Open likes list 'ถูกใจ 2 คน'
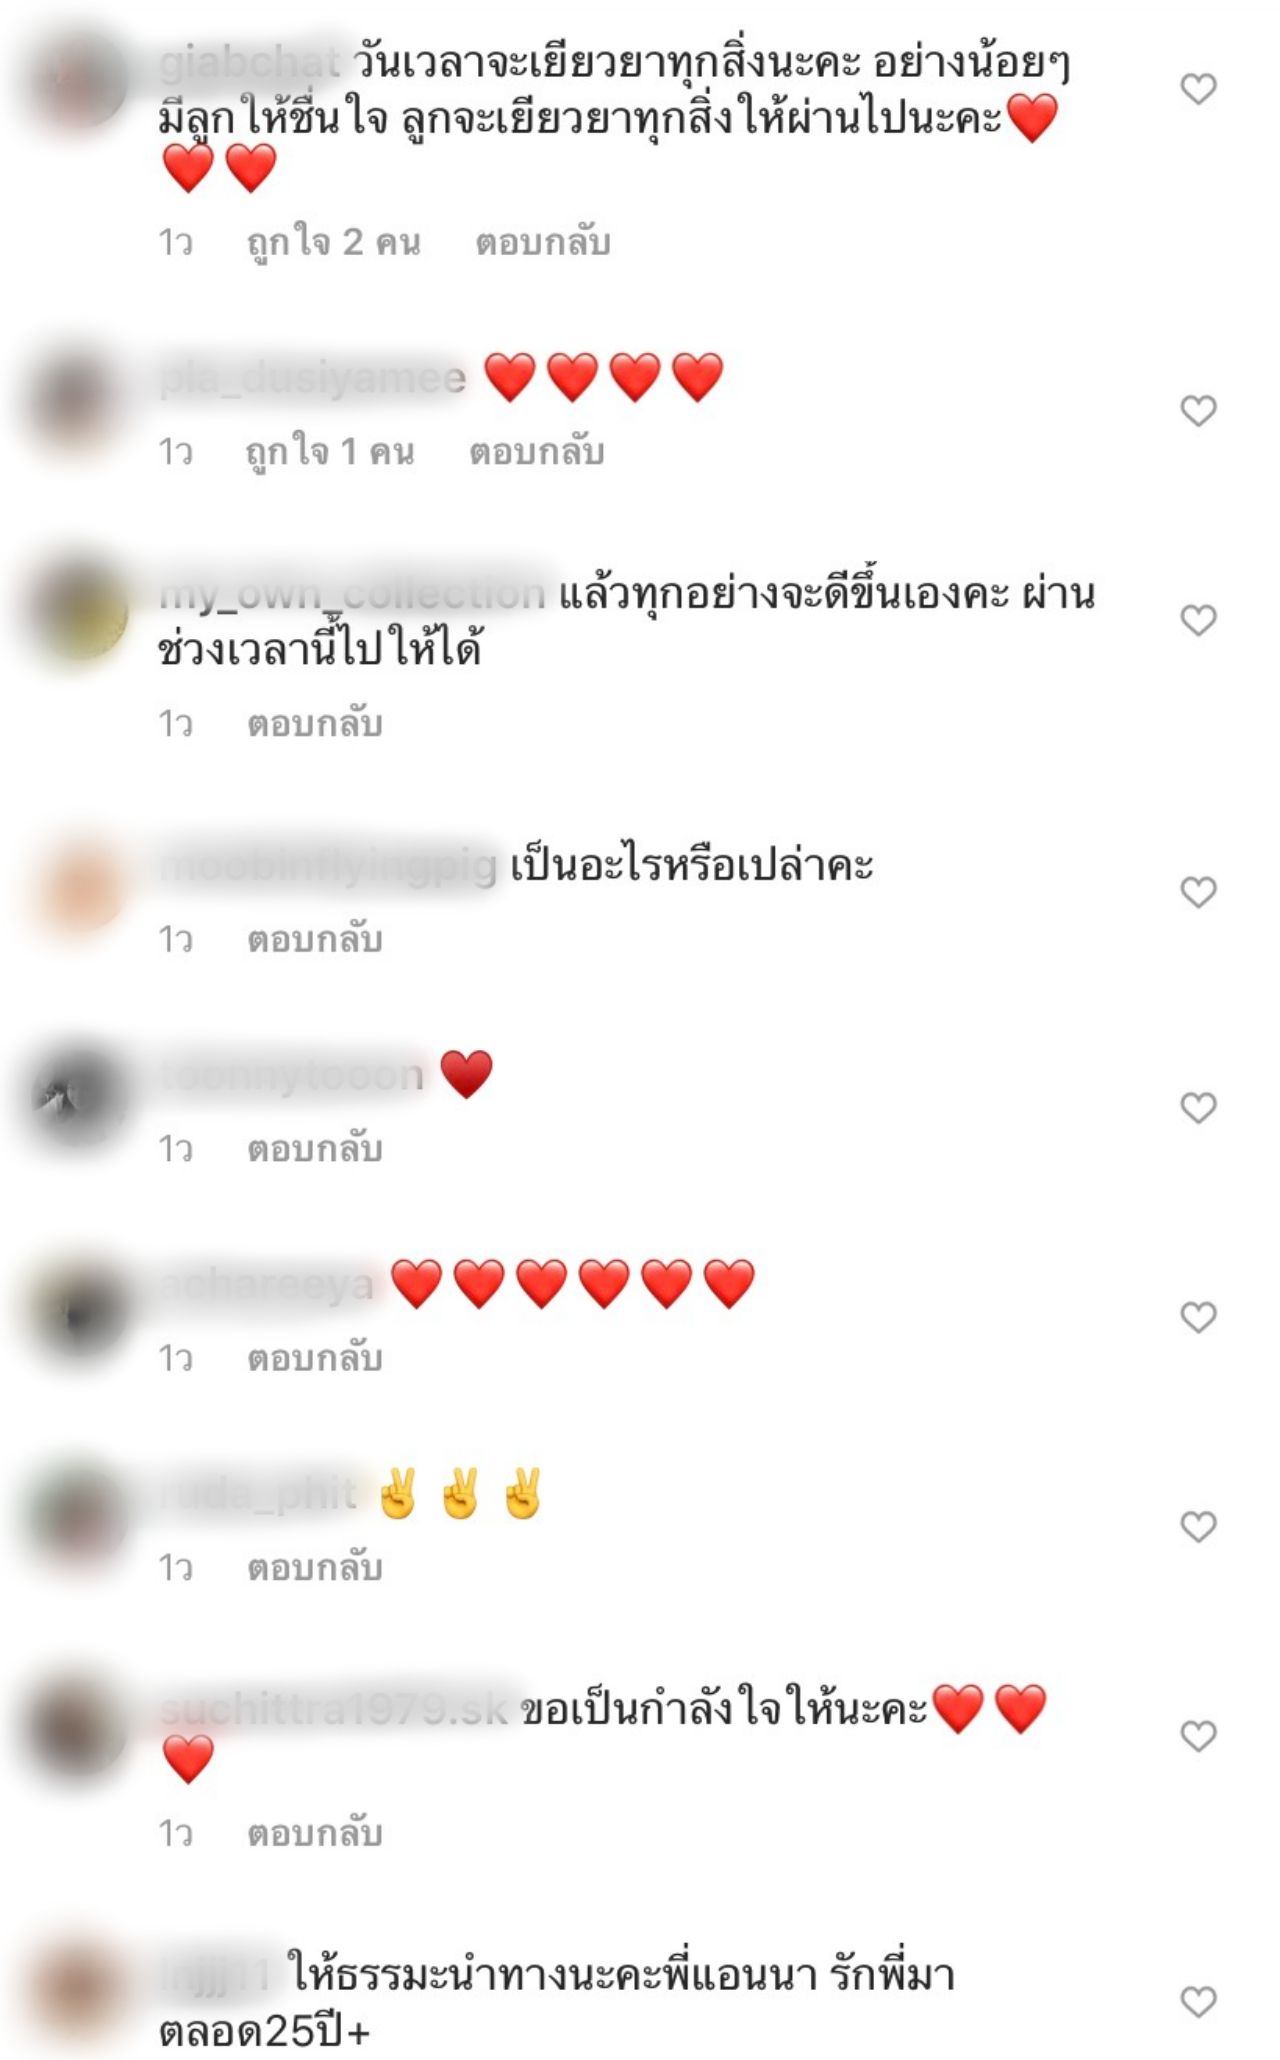The height and width of the screenshot is (2060, 1280). point(333,242)
